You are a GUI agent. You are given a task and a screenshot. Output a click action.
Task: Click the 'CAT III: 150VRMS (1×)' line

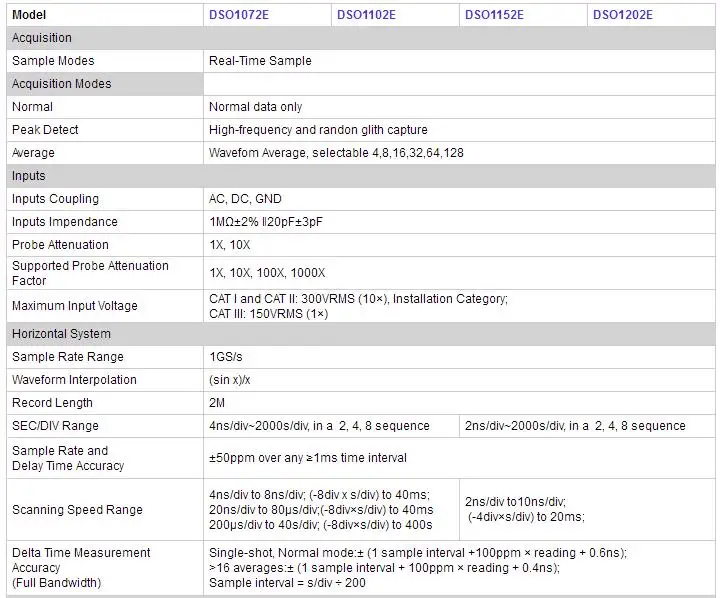(x=268, y=314)
